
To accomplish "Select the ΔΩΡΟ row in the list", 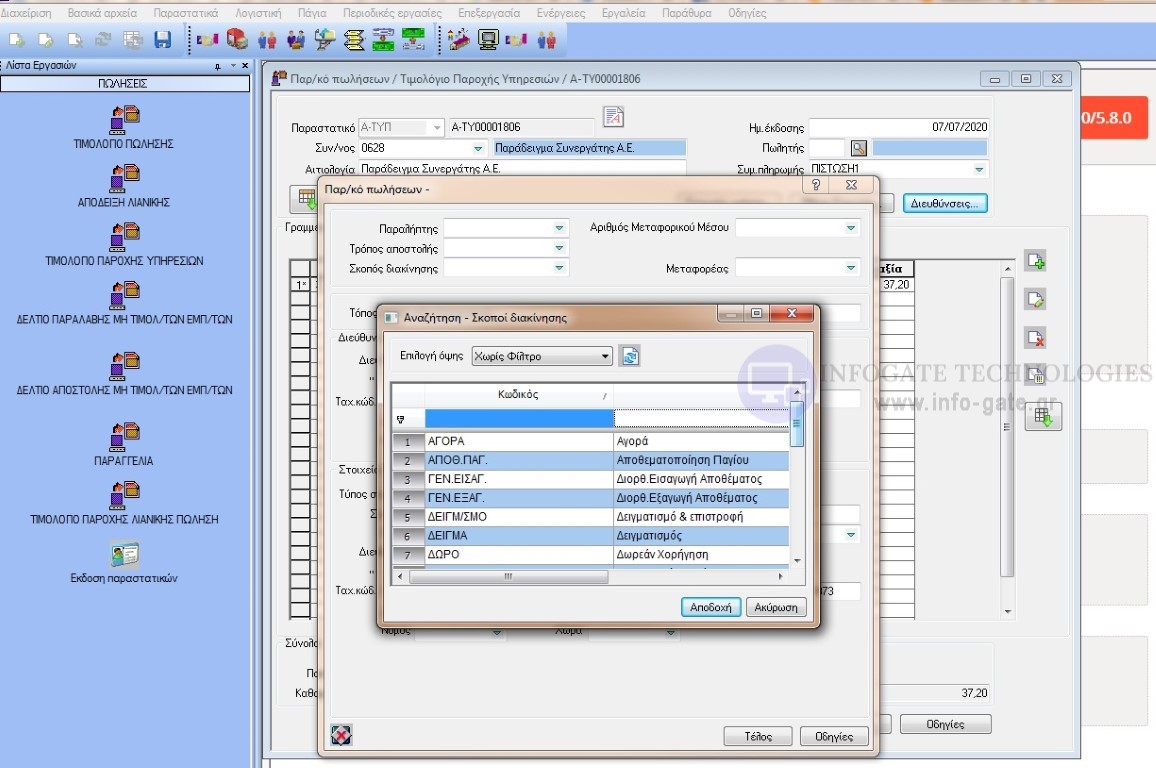I will (x=518, y=554).
